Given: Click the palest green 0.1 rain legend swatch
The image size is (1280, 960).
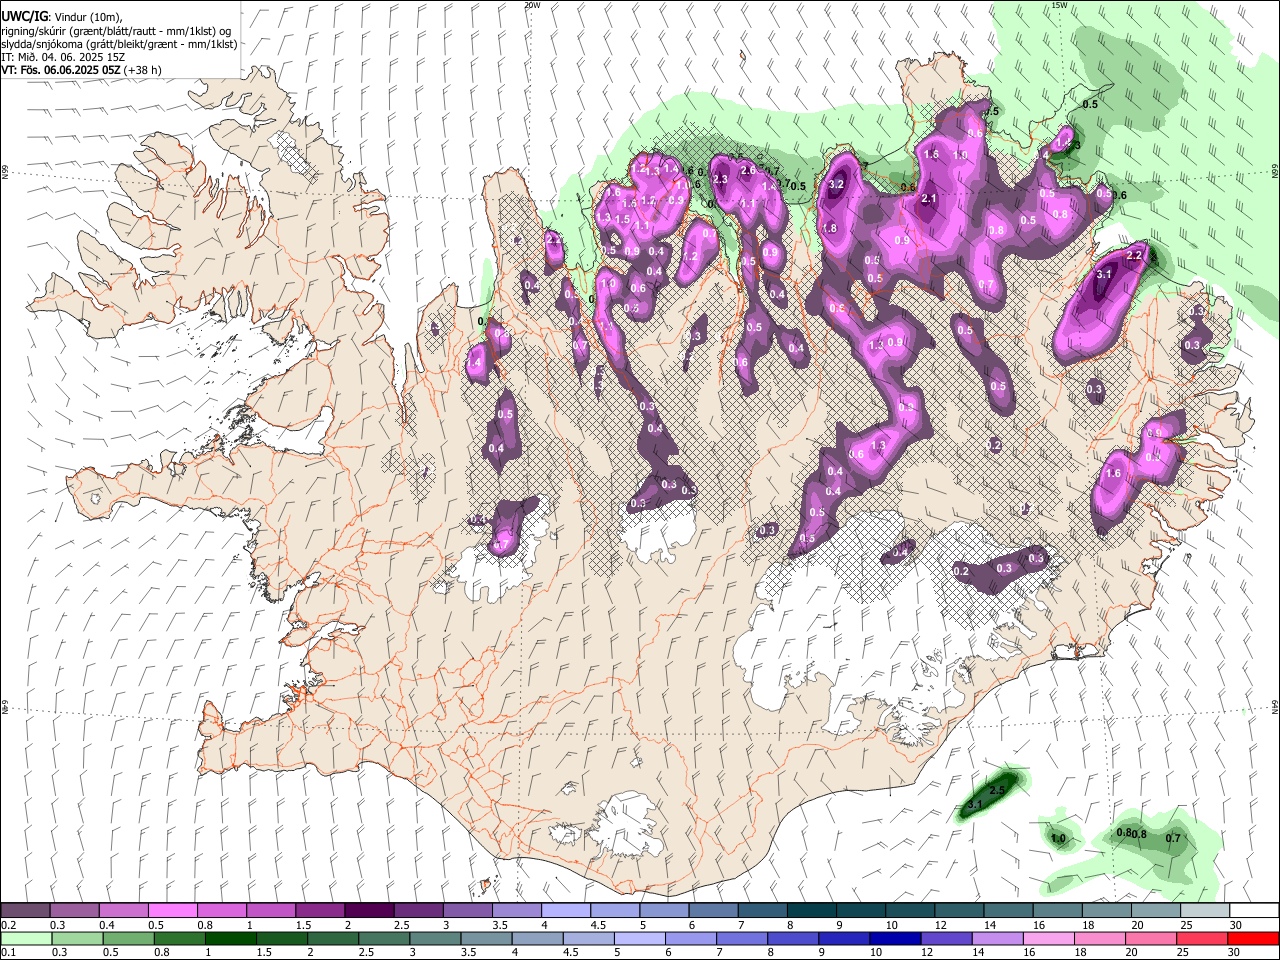Looking at the screenshot, I should (26, 938).
